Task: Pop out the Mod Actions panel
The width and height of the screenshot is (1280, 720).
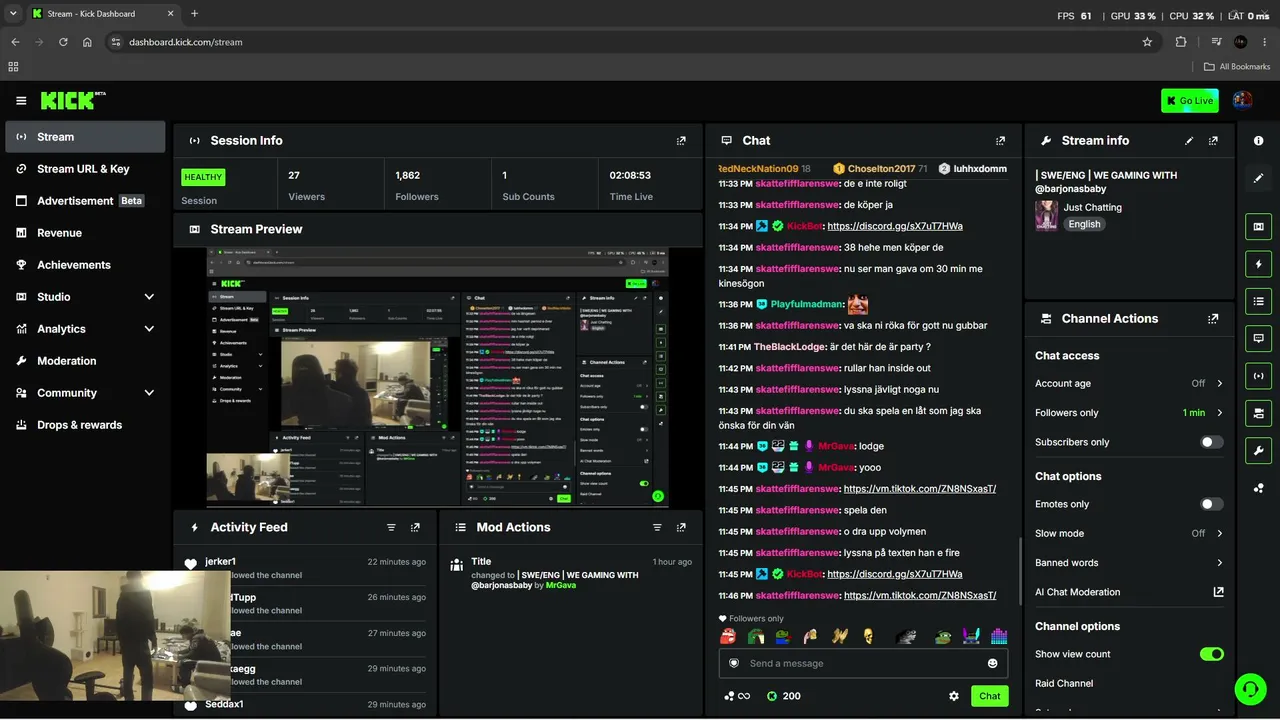Action: (x=681, y=527)
